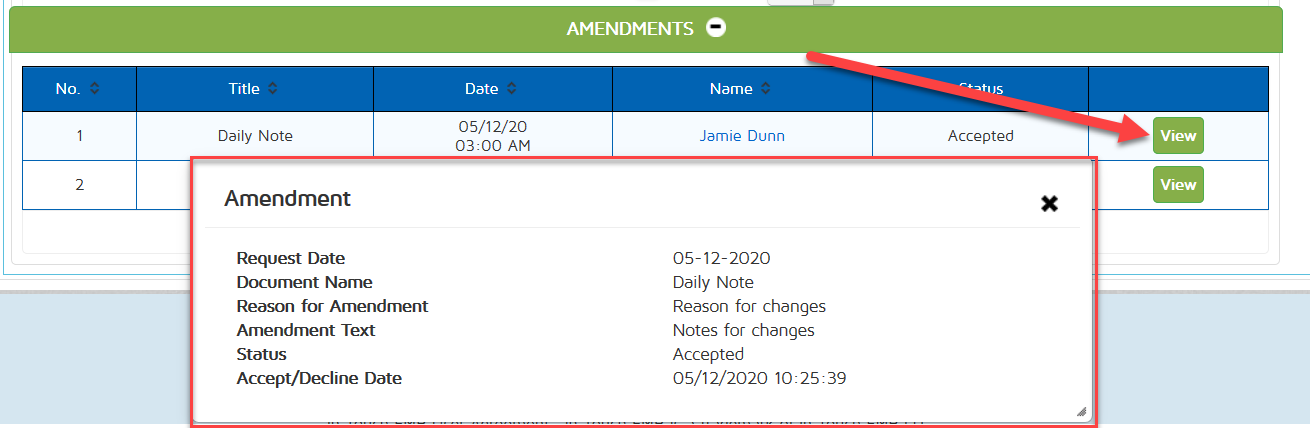Sort the table by No. column
This screenshot has width=1310, height=428.
click(x=95, y=89)
